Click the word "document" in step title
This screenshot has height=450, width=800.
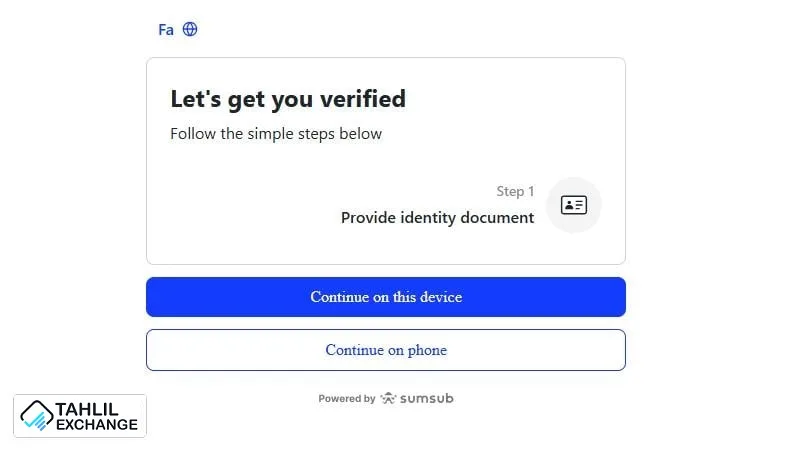click(498, 217)
